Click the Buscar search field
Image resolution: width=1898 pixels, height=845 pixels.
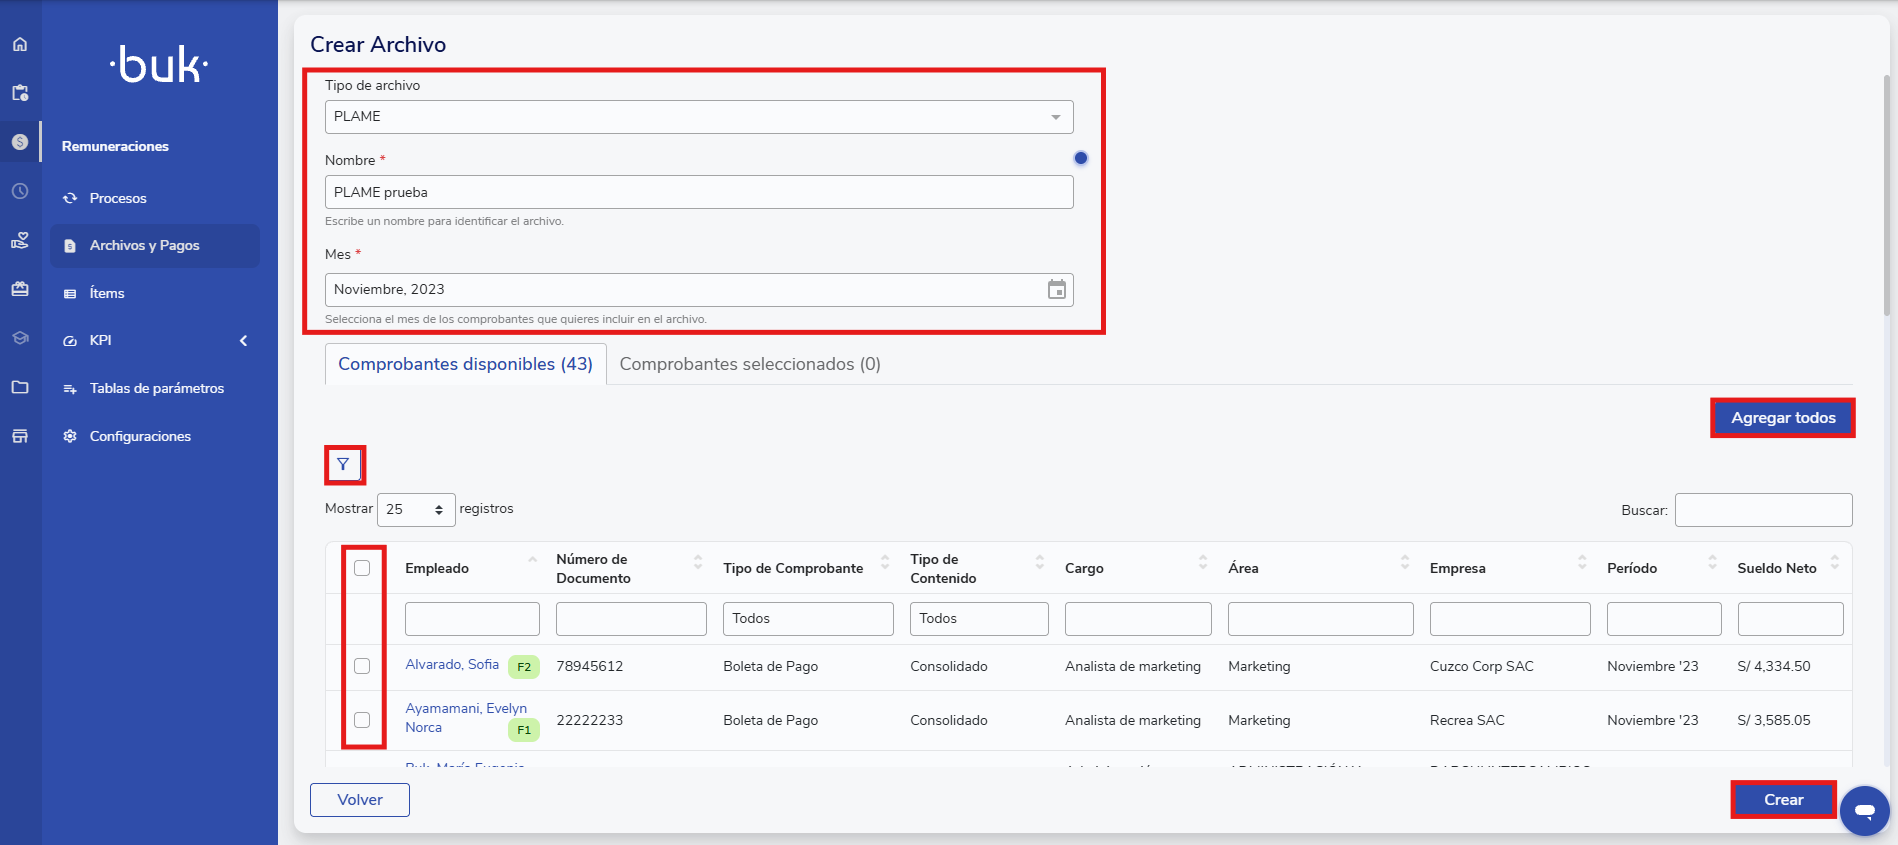(x=1763, y=510)
